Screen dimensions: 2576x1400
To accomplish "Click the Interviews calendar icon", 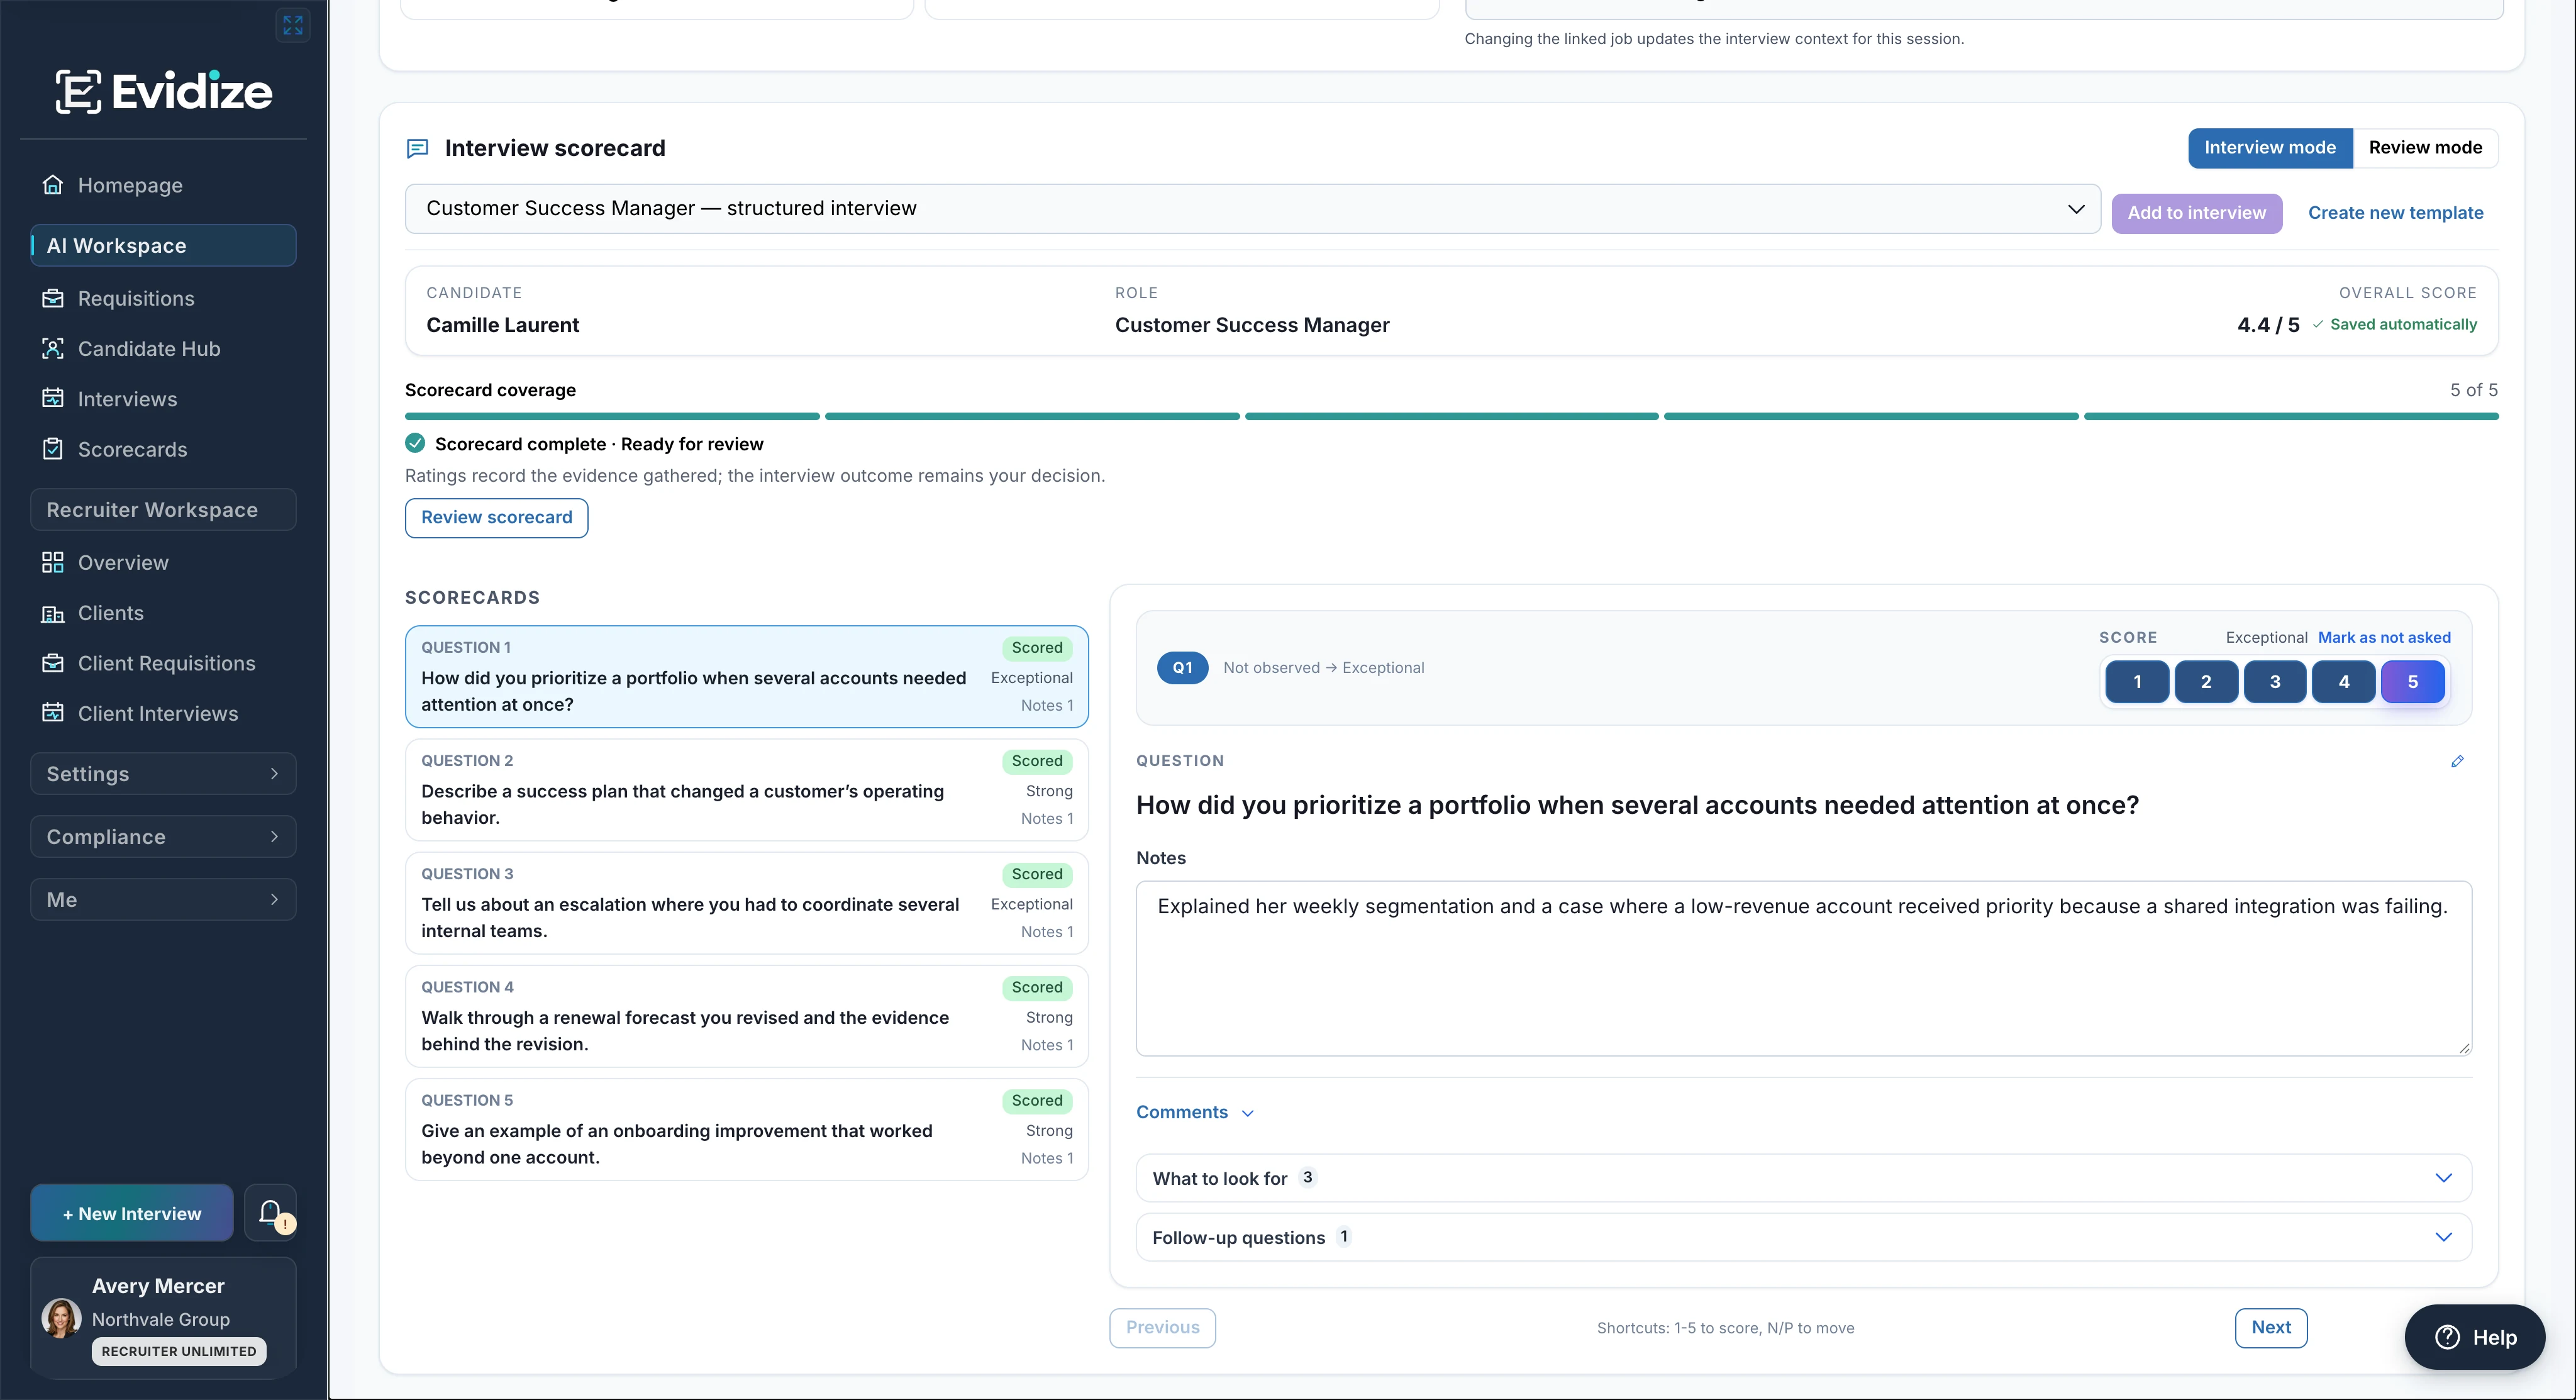I will click(x=53, y=398).
